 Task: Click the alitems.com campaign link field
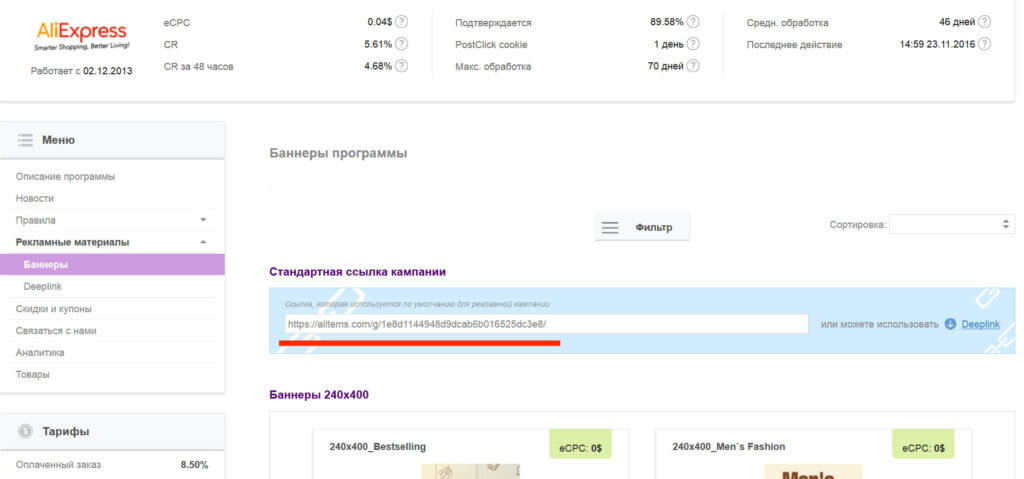point(547,324)
